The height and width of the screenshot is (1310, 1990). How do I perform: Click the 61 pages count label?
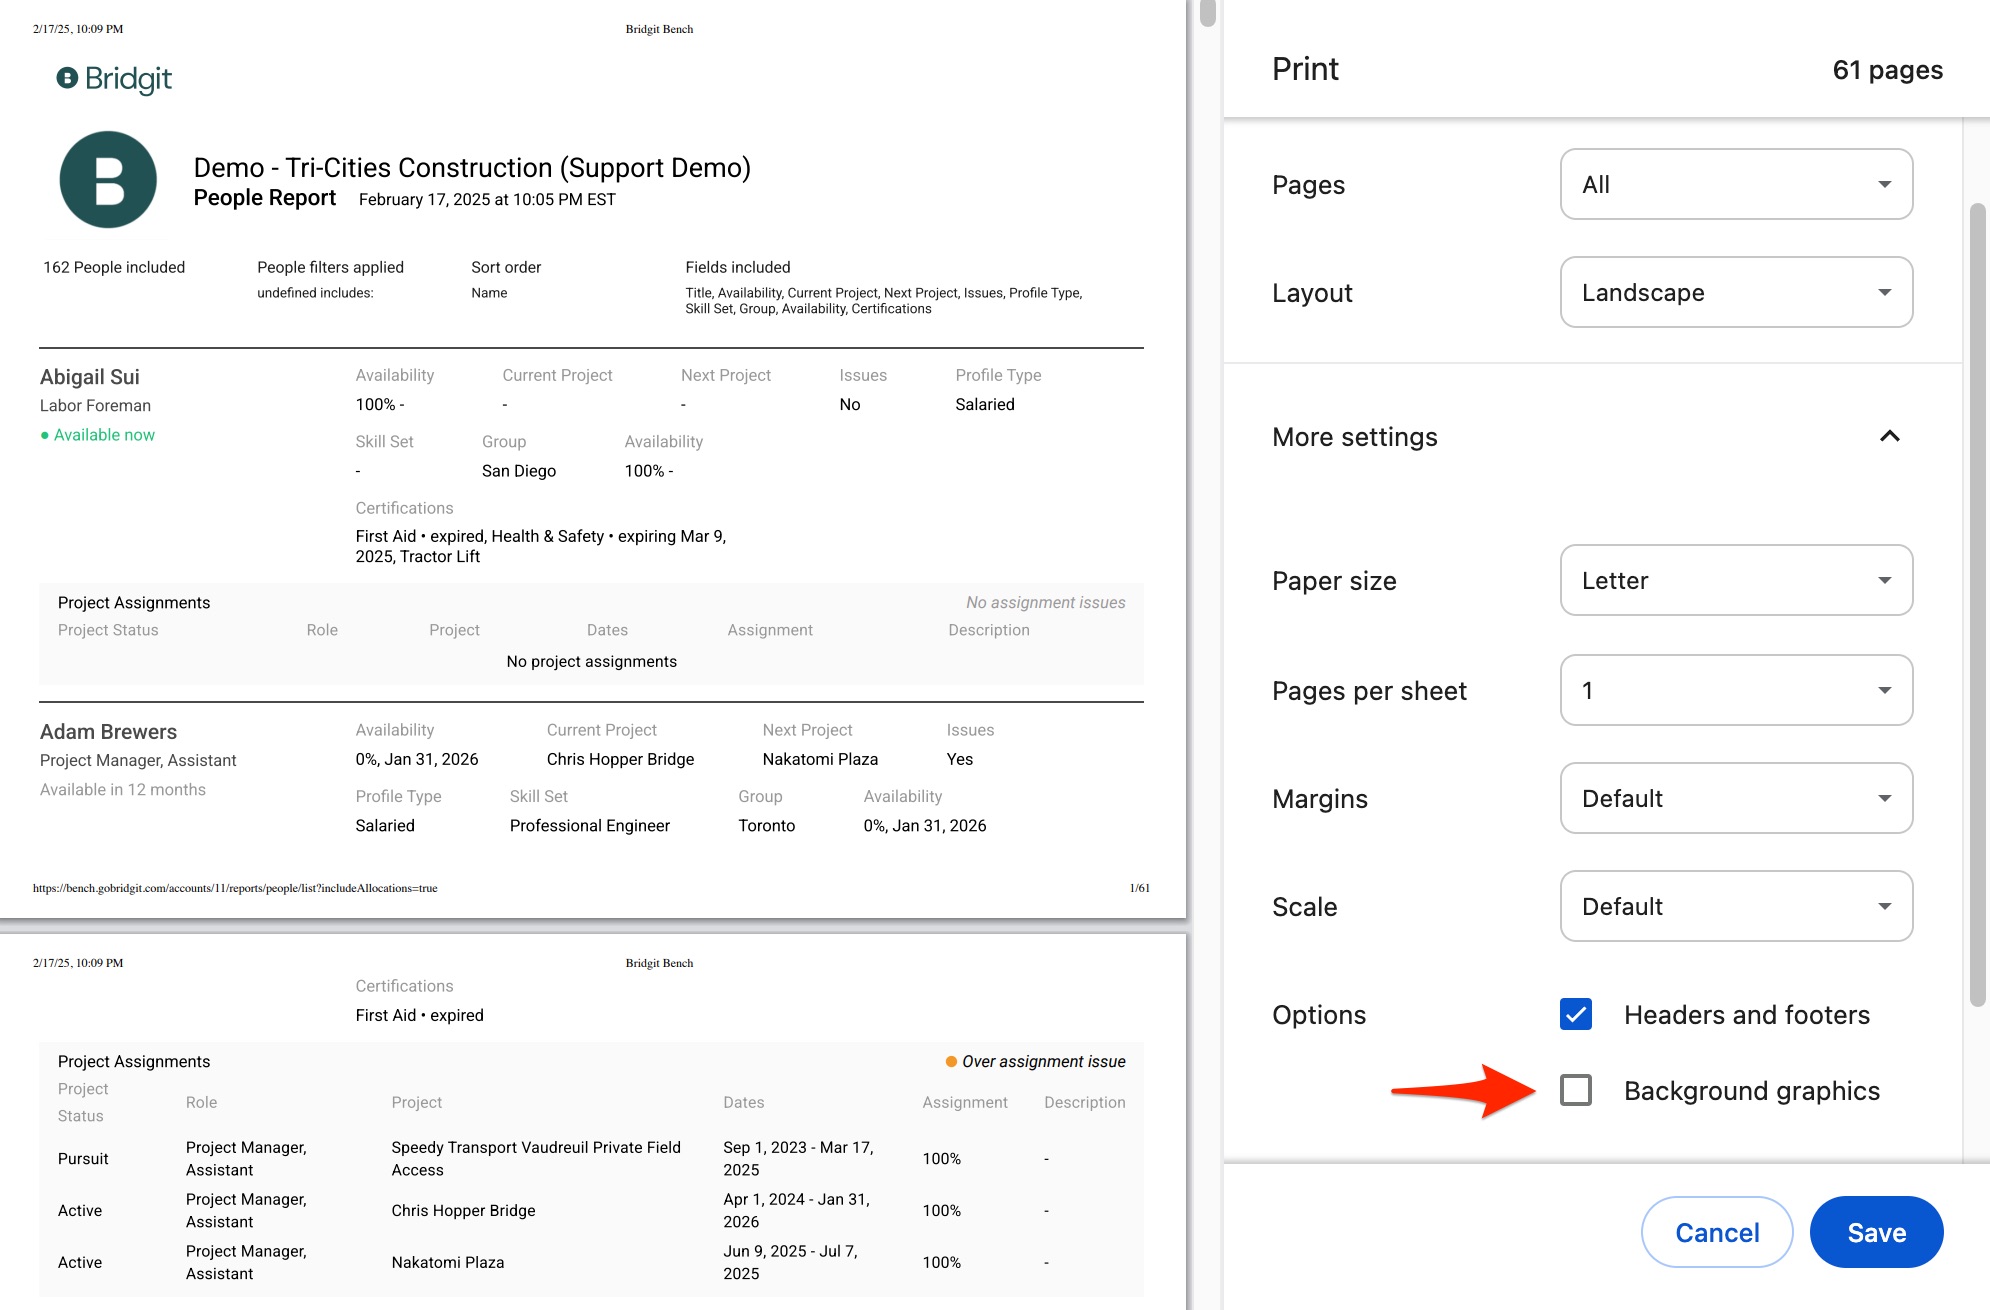pos(1887,70)
